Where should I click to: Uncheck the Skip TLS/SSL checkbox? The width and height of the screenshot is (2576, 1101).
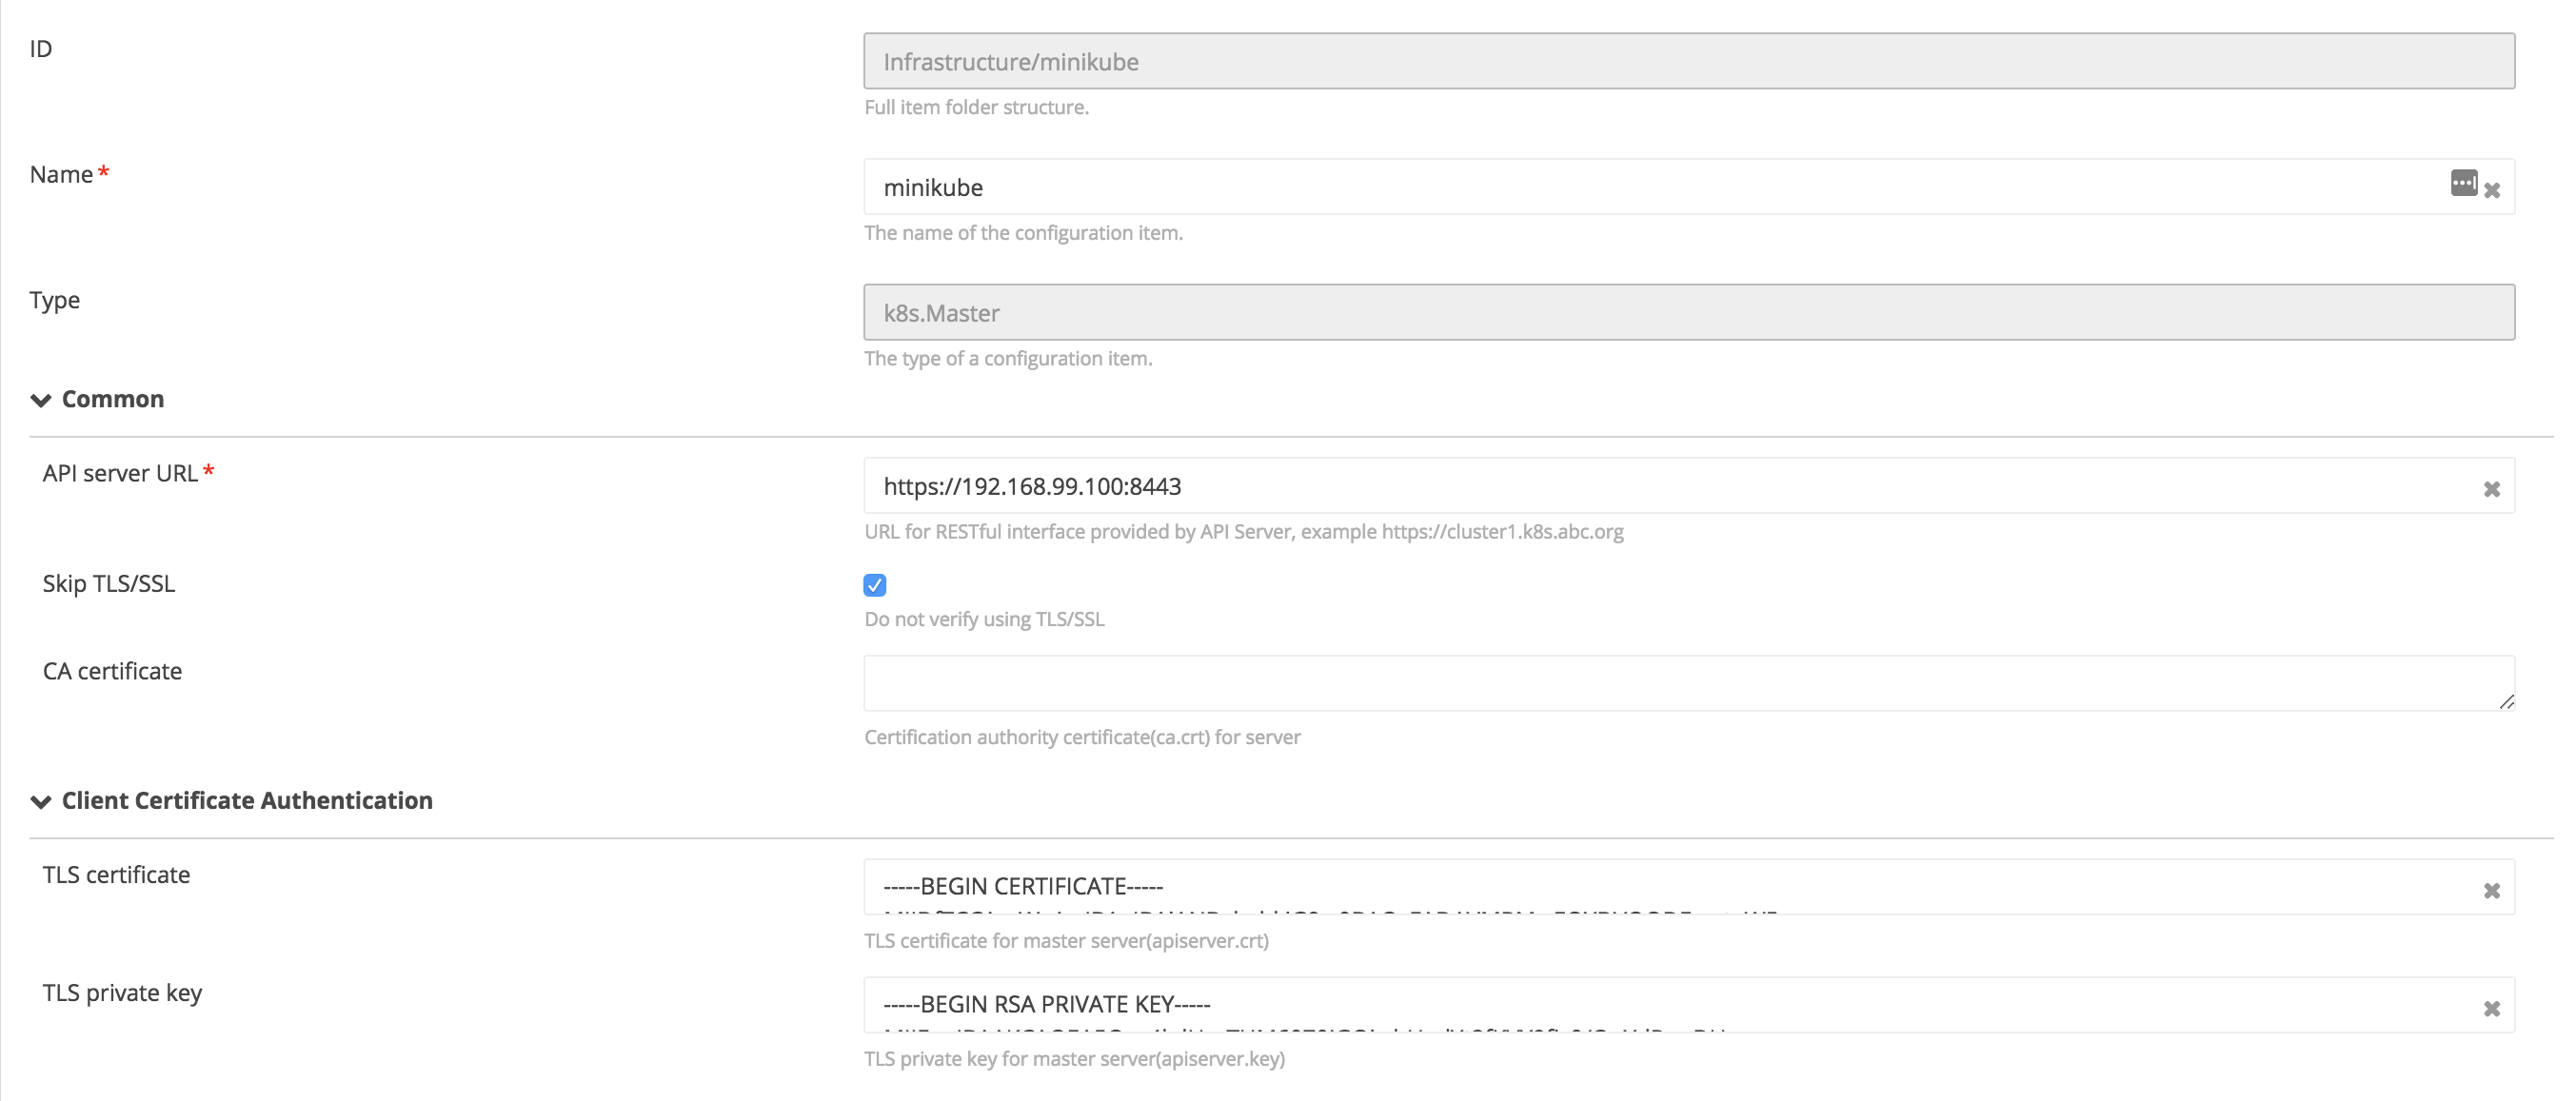875,585
